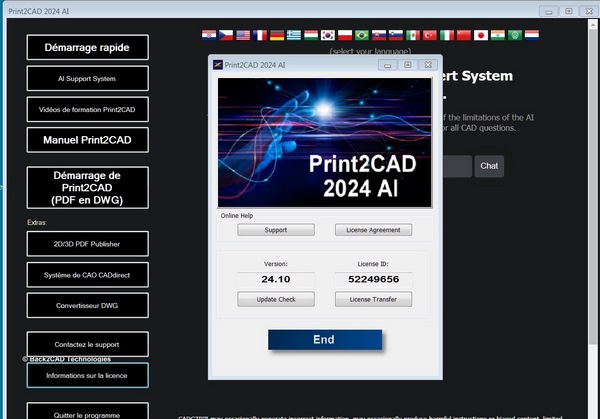Select the Croatian flag language

[x=209, y=35]
